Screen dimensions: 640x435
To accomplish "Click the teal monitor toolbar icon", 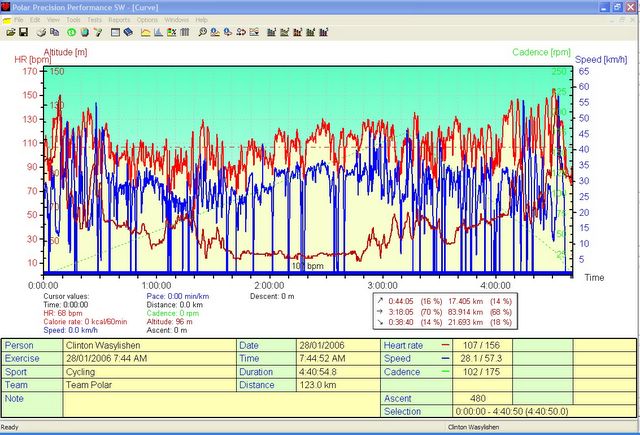I will (84, 32).
